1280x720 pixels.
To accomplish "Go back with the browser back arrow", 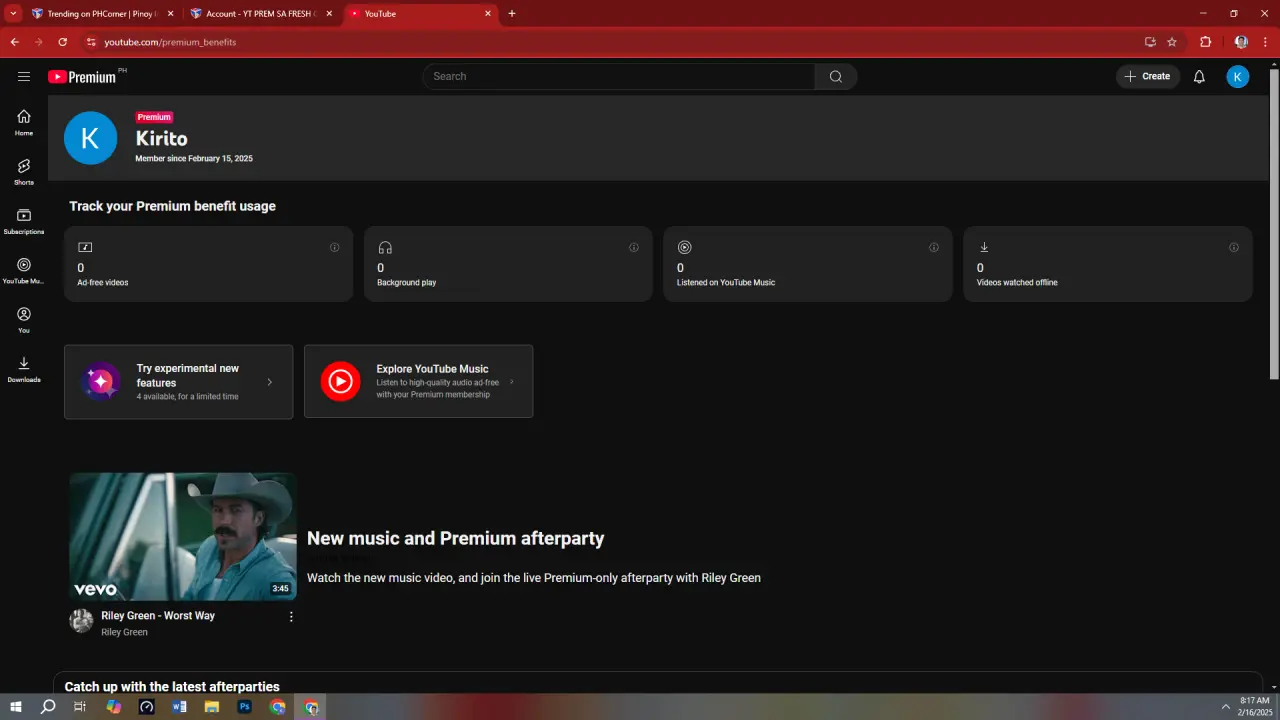I will pos(14,42).
